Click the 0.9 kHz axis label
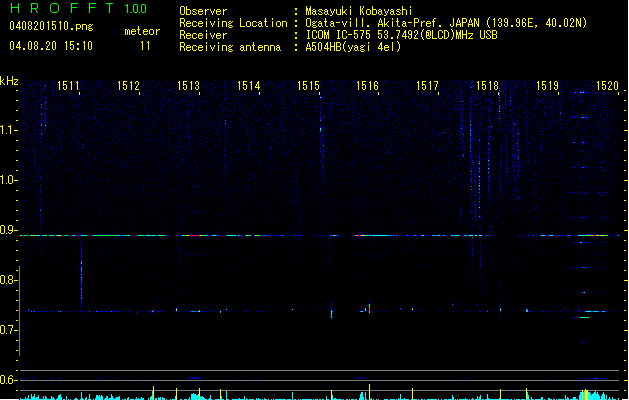Screen dimensions: 629x400 pyautogui.click(x=7, y=230)
